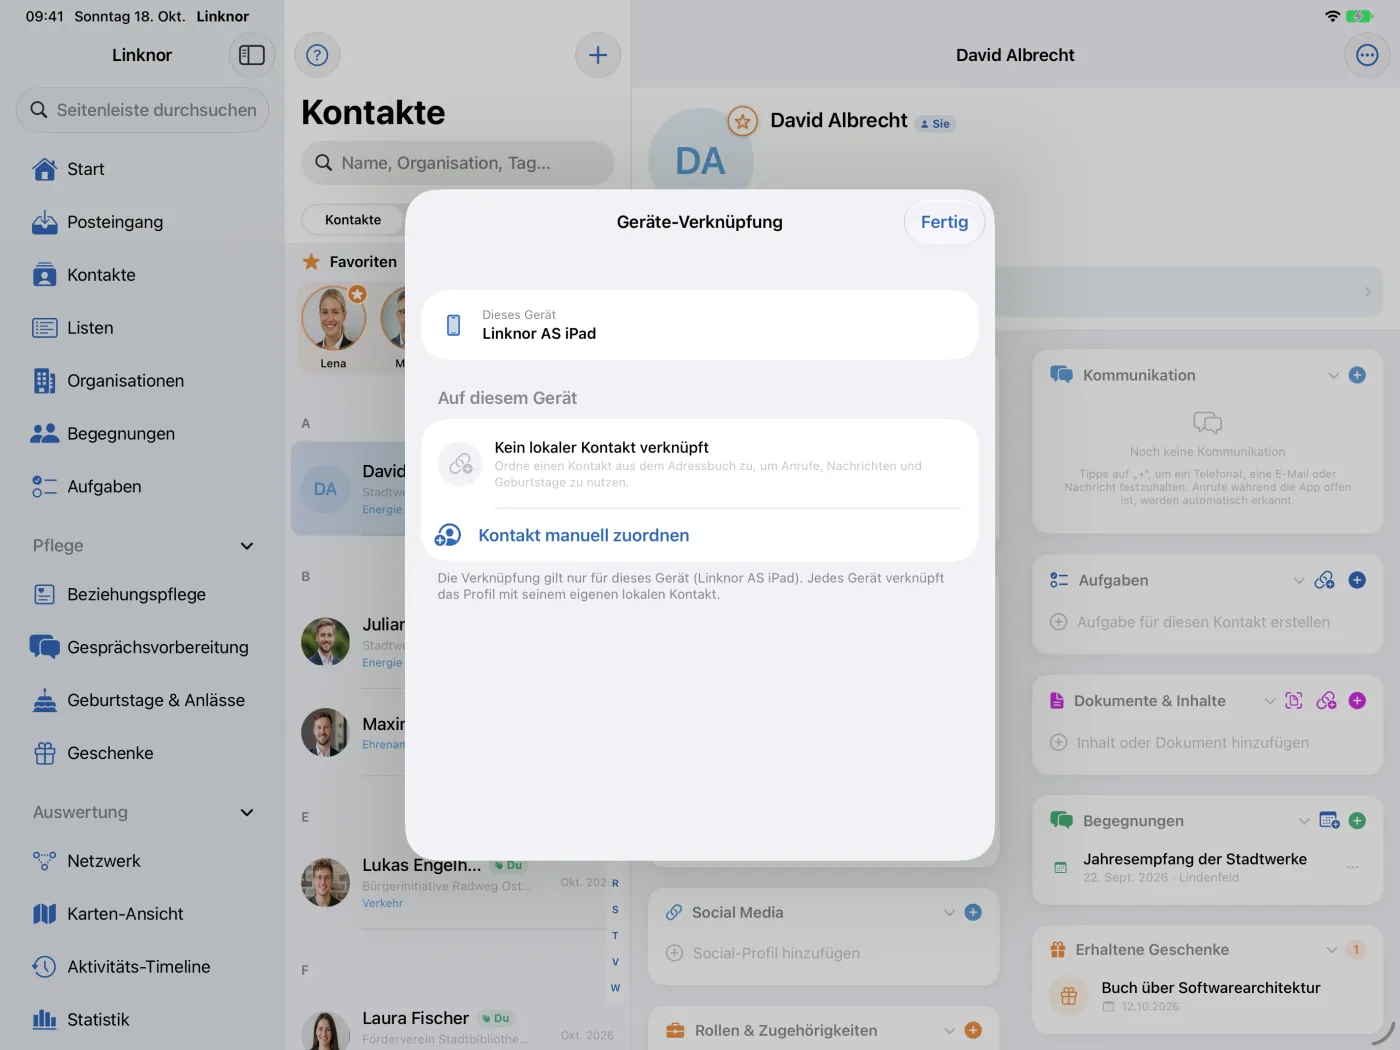Screen dimensions: 1400x1050
Task: Add a new Aufgaben task with plus
Action: (1357, 580)
